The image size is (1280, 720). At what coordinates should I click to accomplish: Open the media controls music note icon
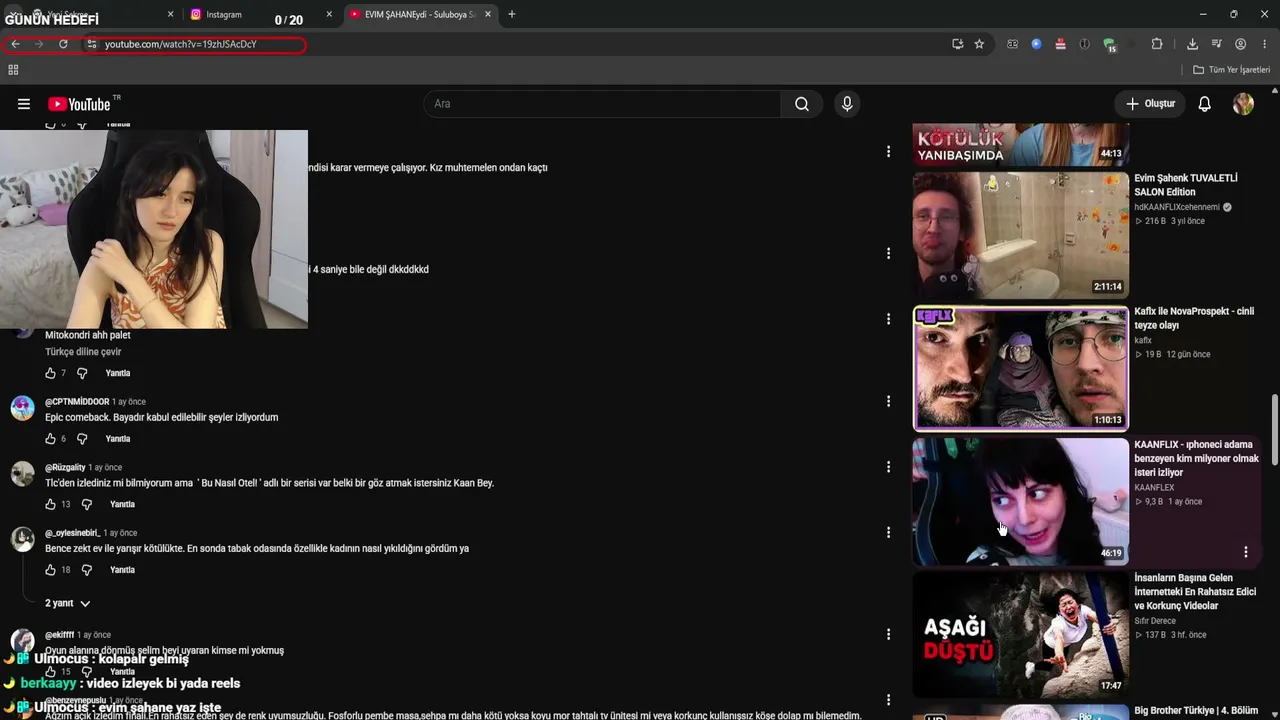(1216, 44)
